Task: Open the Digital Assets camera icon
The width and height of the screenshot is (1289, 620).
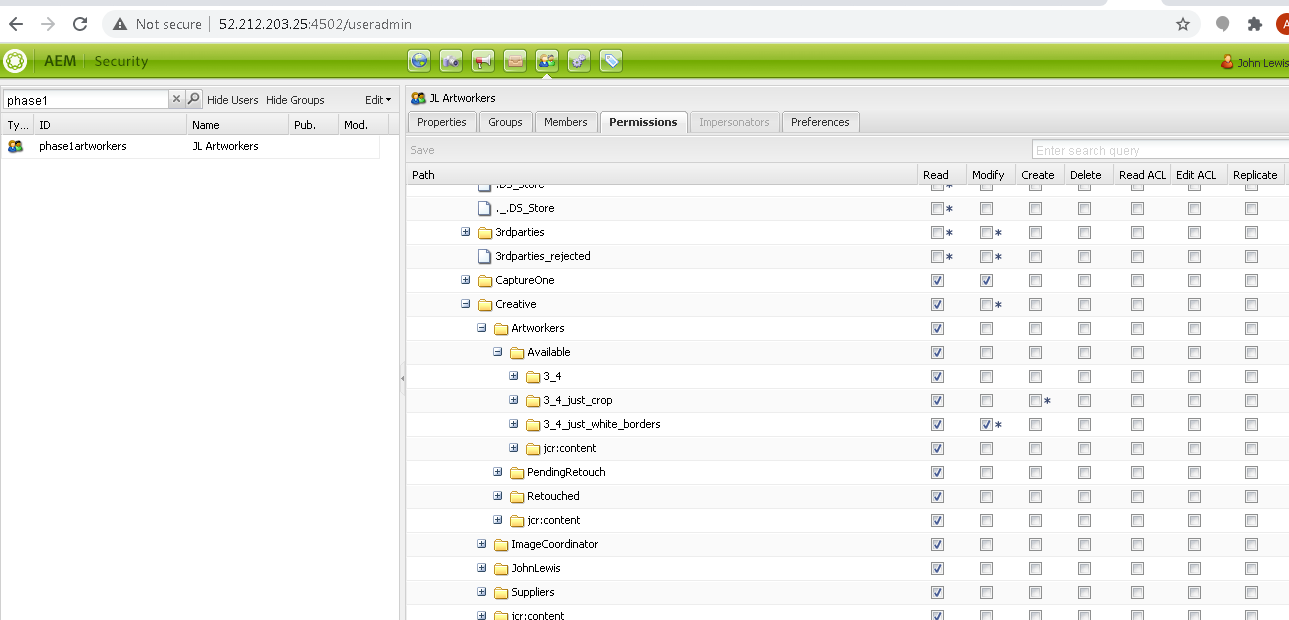Action: click(450, 60)
